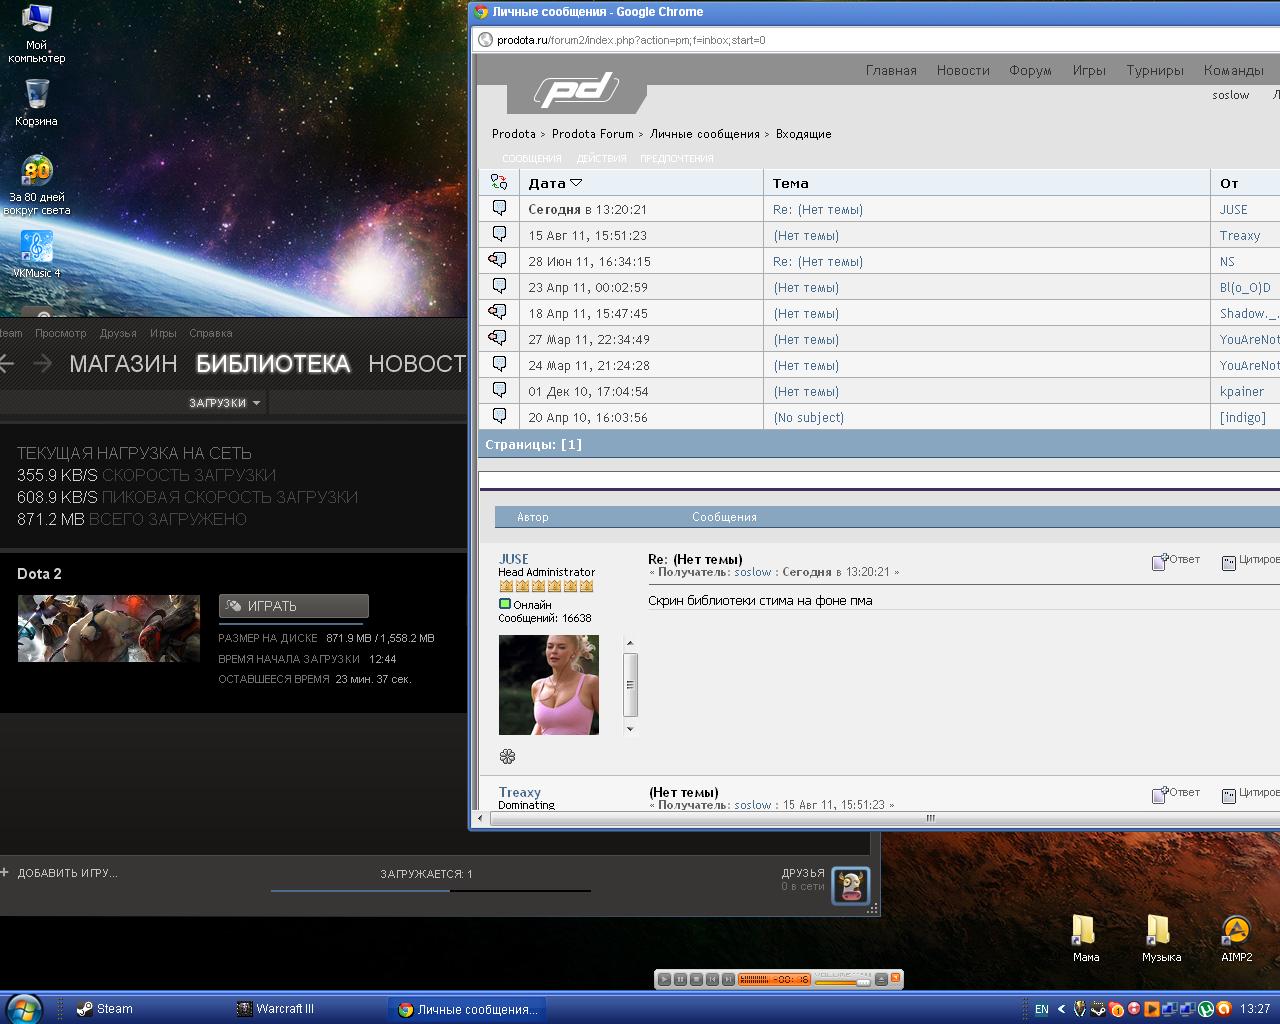Click message icon for Сегодня 13:20:21 row
Image resolution: width=1280 pixels, height=1024 pixels.
click(499, 208)
